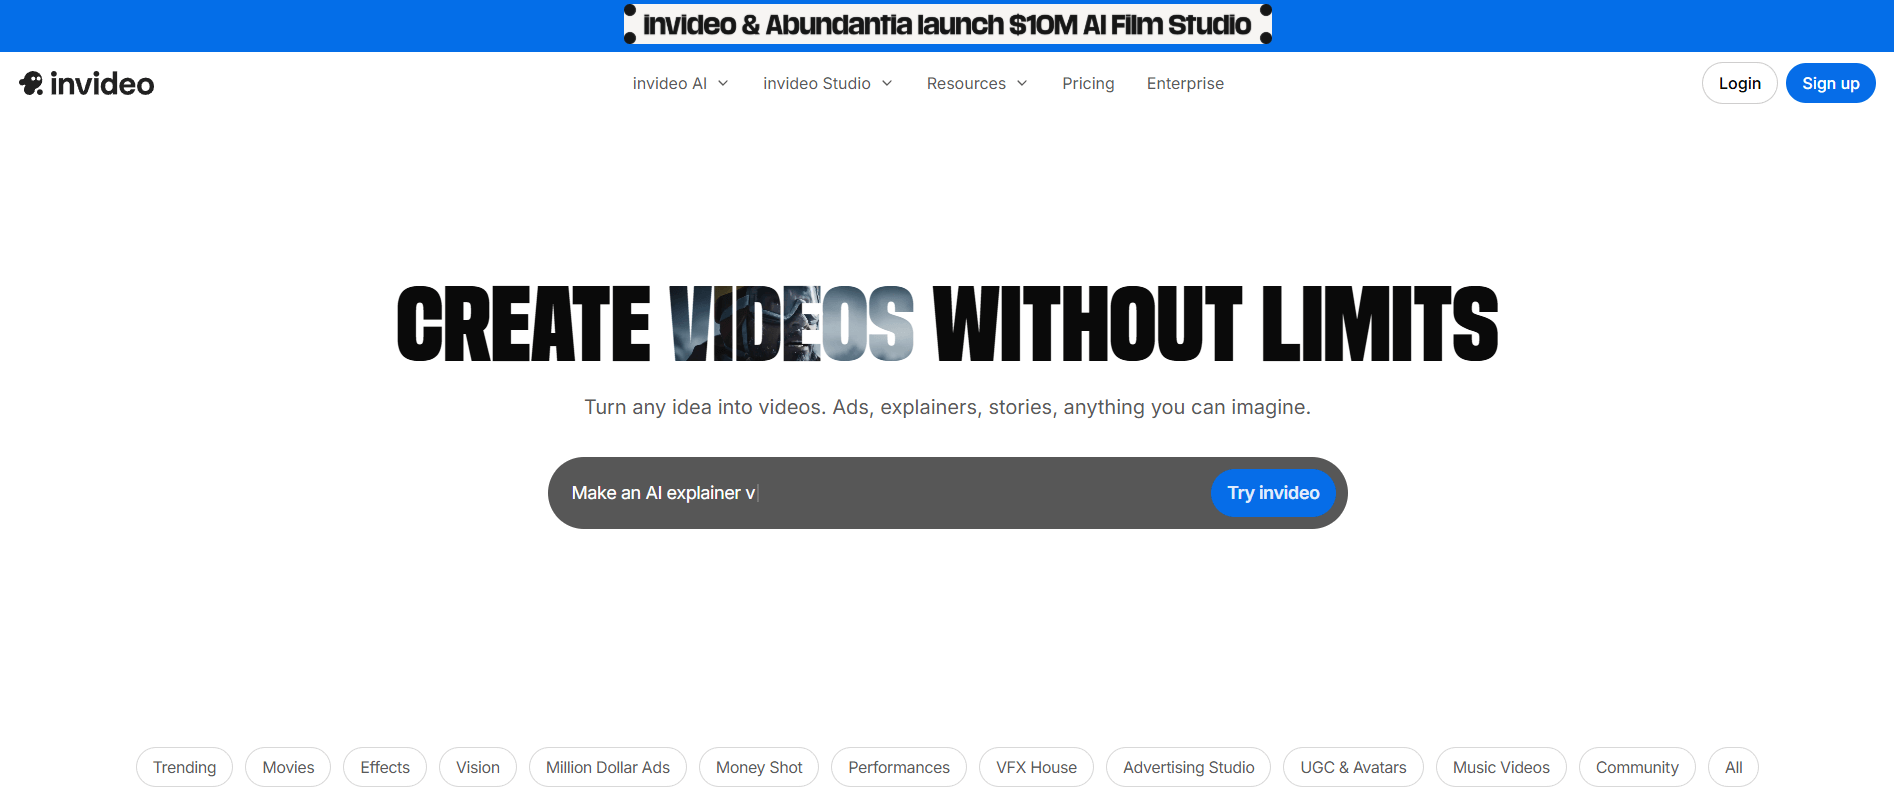
Task: Select the Movies category chip
Action: coord(288,767)
